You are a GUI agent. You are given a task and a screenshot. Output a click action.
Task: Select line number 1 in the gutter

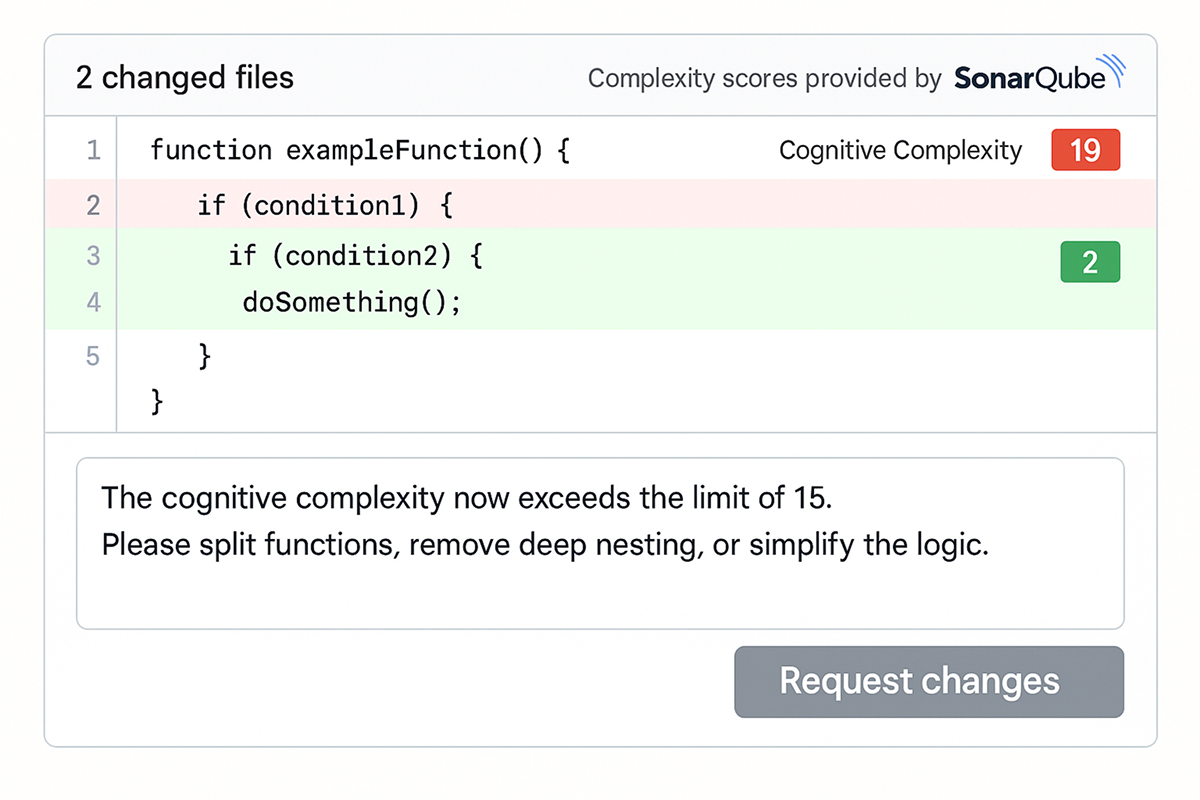coord(94,150)
